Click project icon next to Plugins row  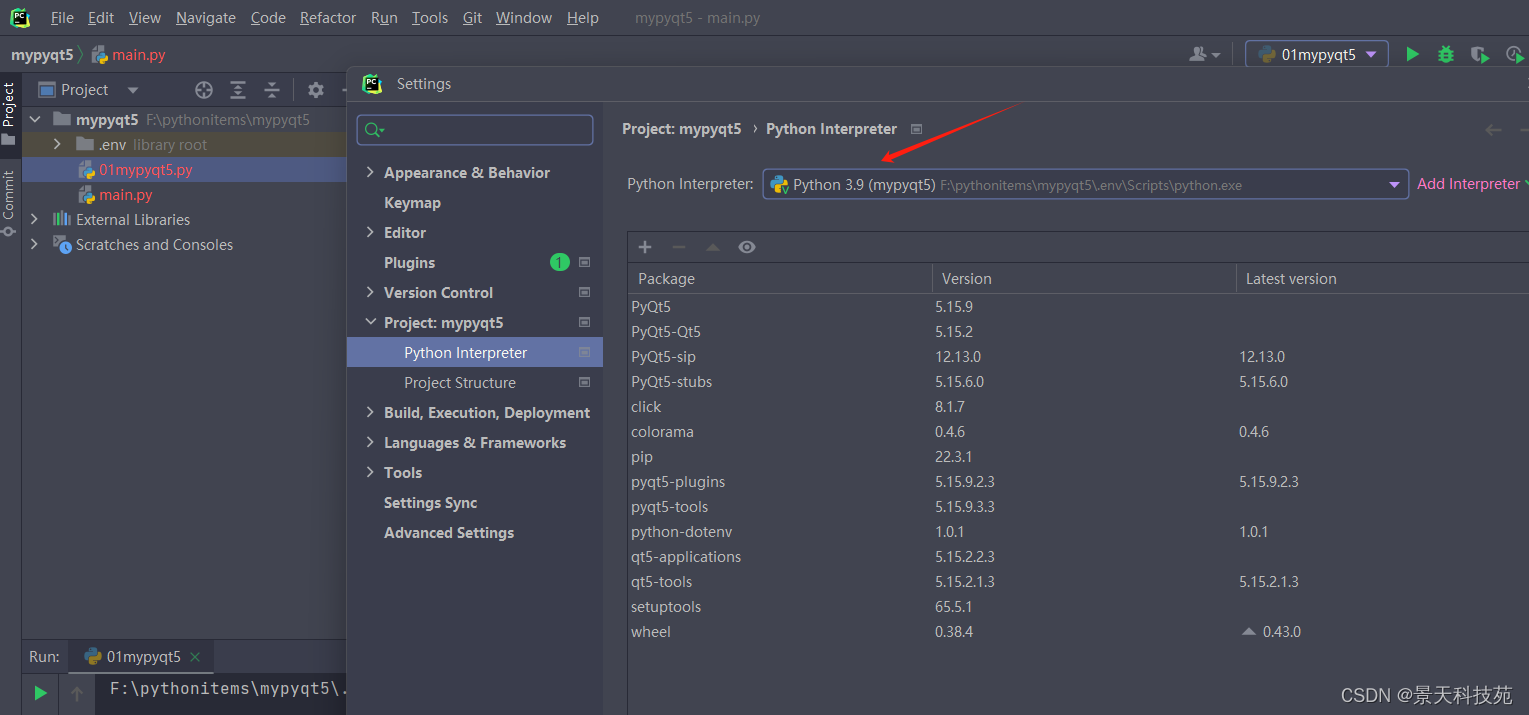(585, 262)
